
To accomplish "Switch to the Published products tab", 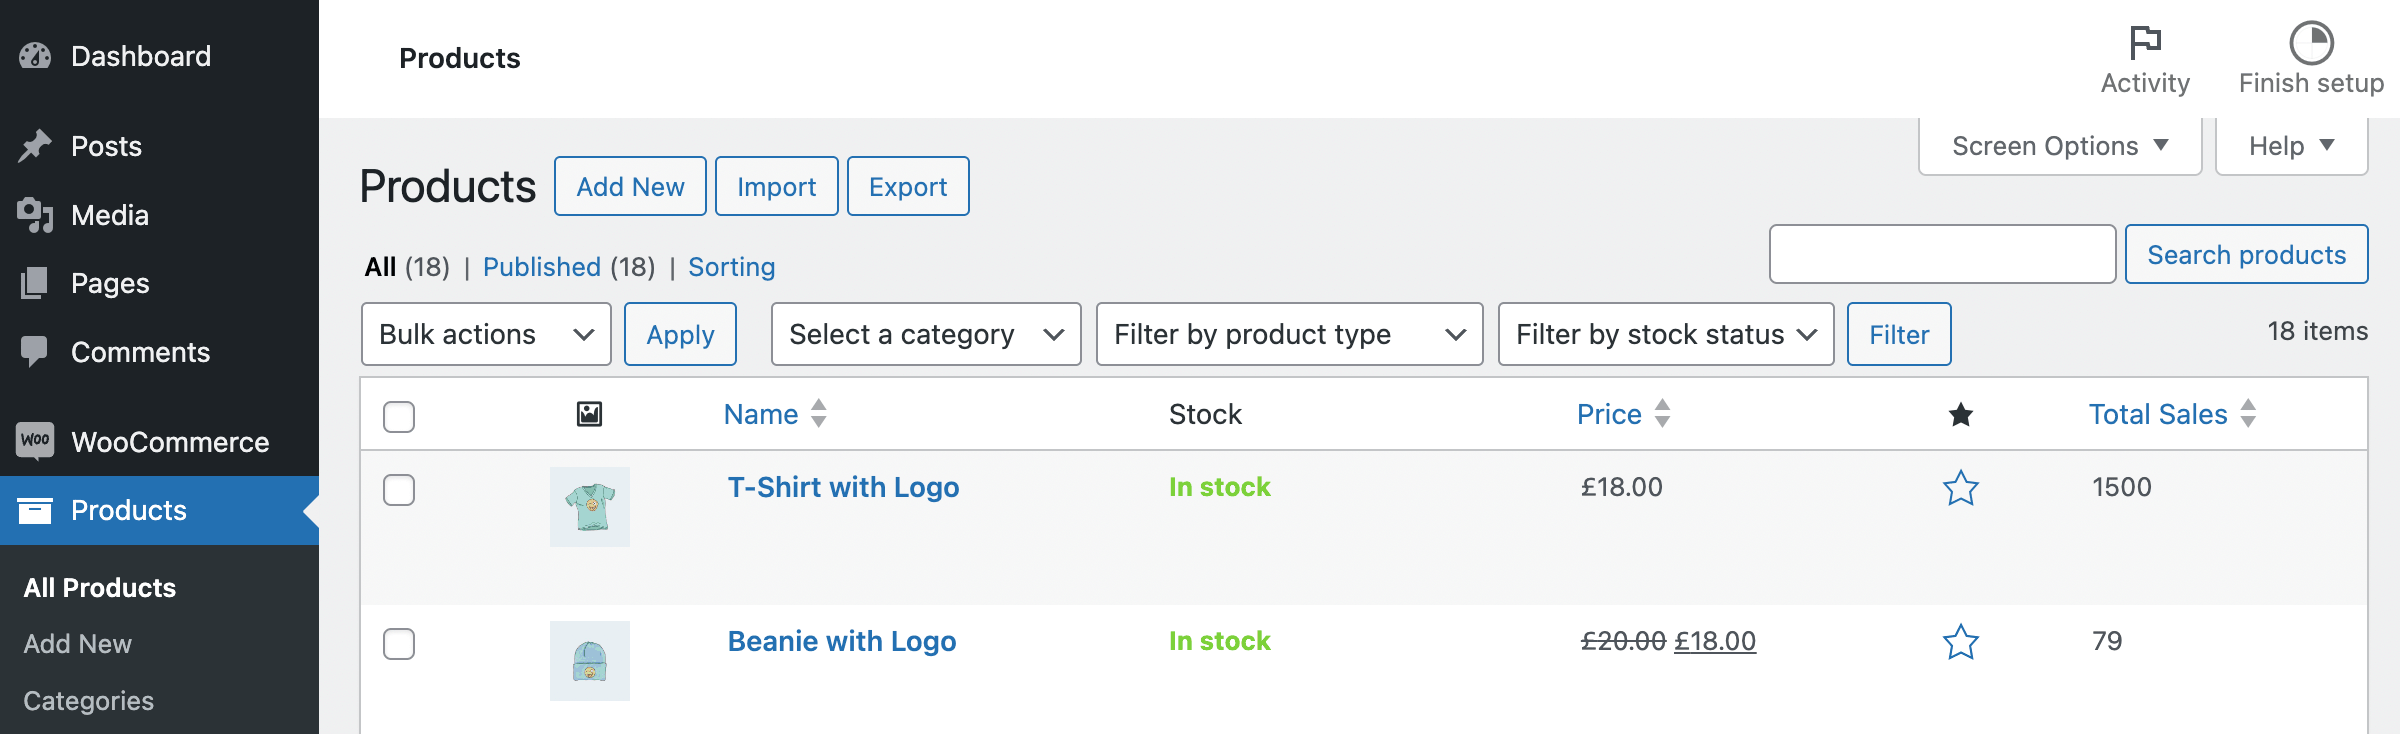I will (541, 267).
